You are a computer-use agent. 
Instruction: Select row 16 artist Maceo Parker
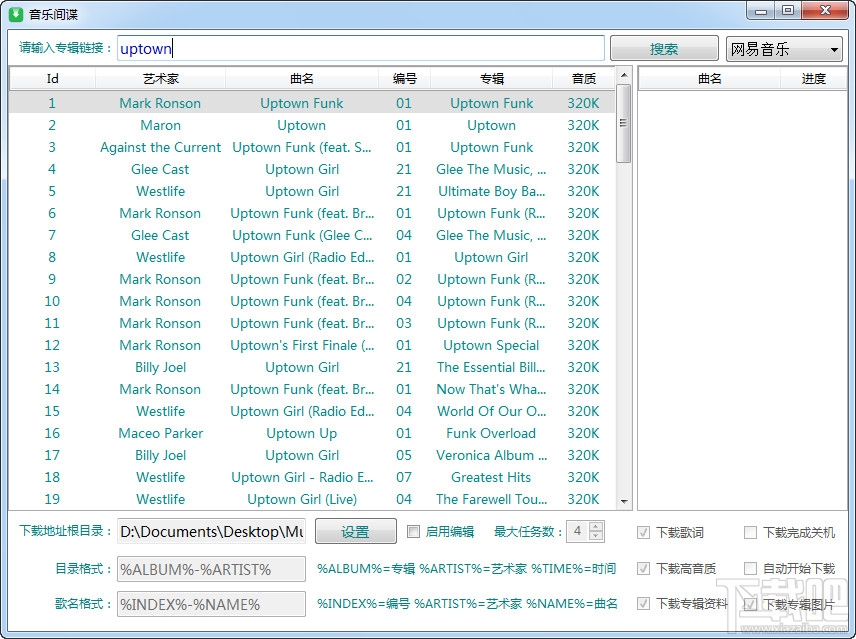point(160,433)
